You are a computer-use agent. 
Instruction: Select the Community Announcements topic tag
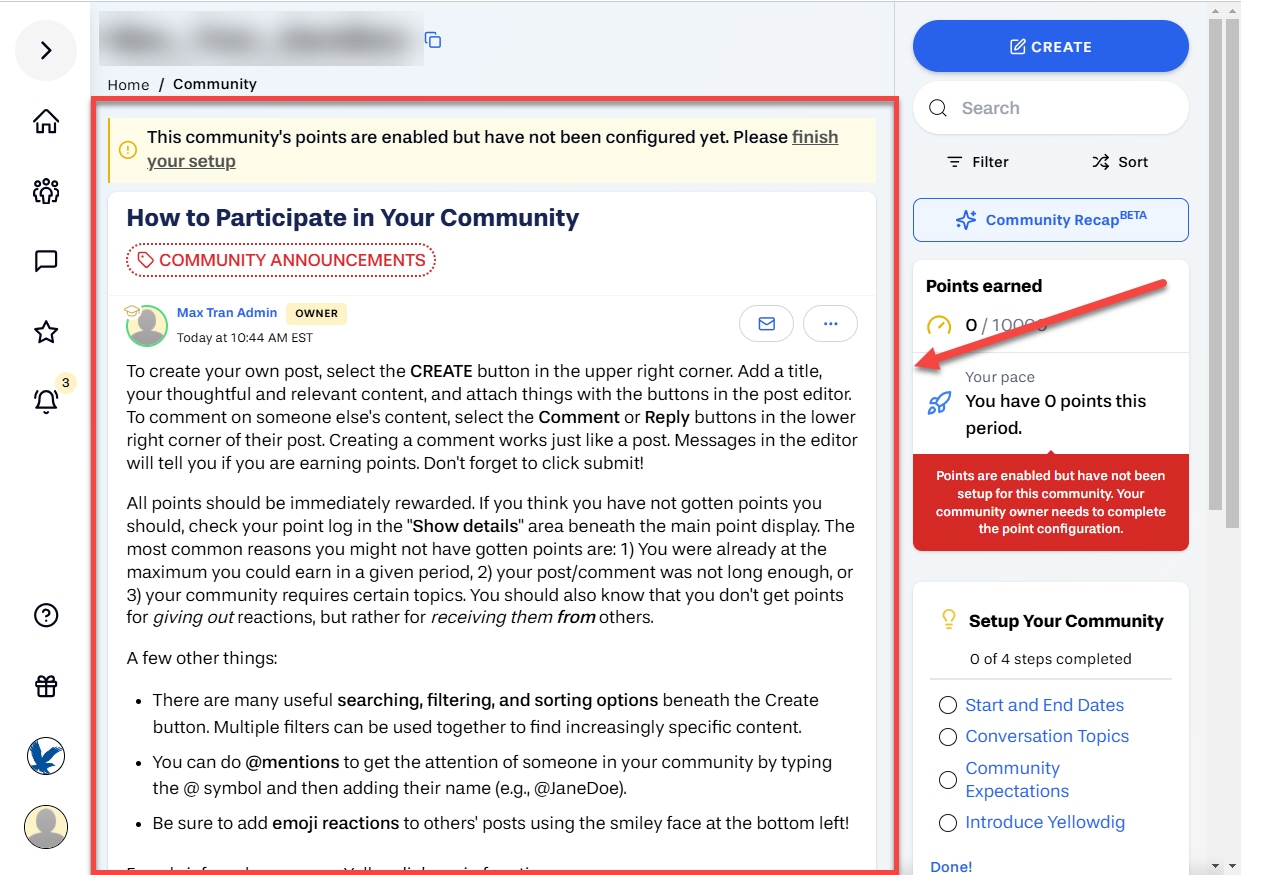point(281,260)
